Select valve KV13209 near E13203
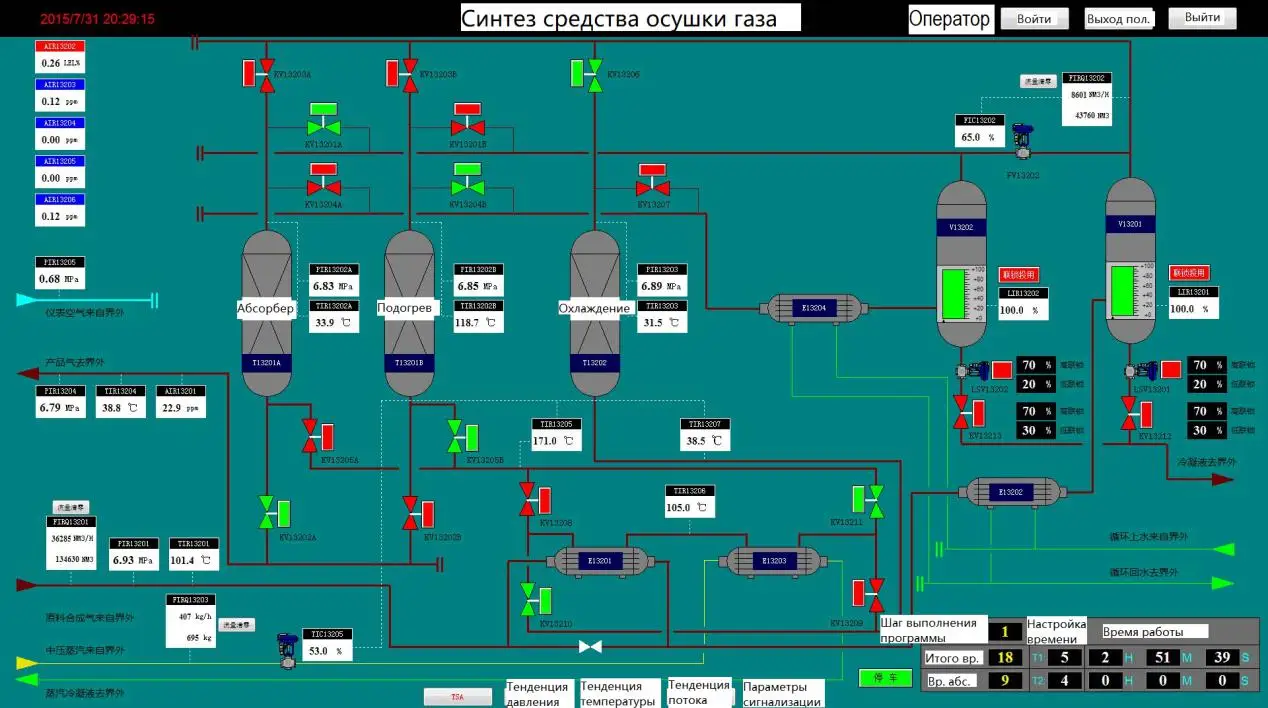Screen dimensions: 1268x708 [876, 592]
